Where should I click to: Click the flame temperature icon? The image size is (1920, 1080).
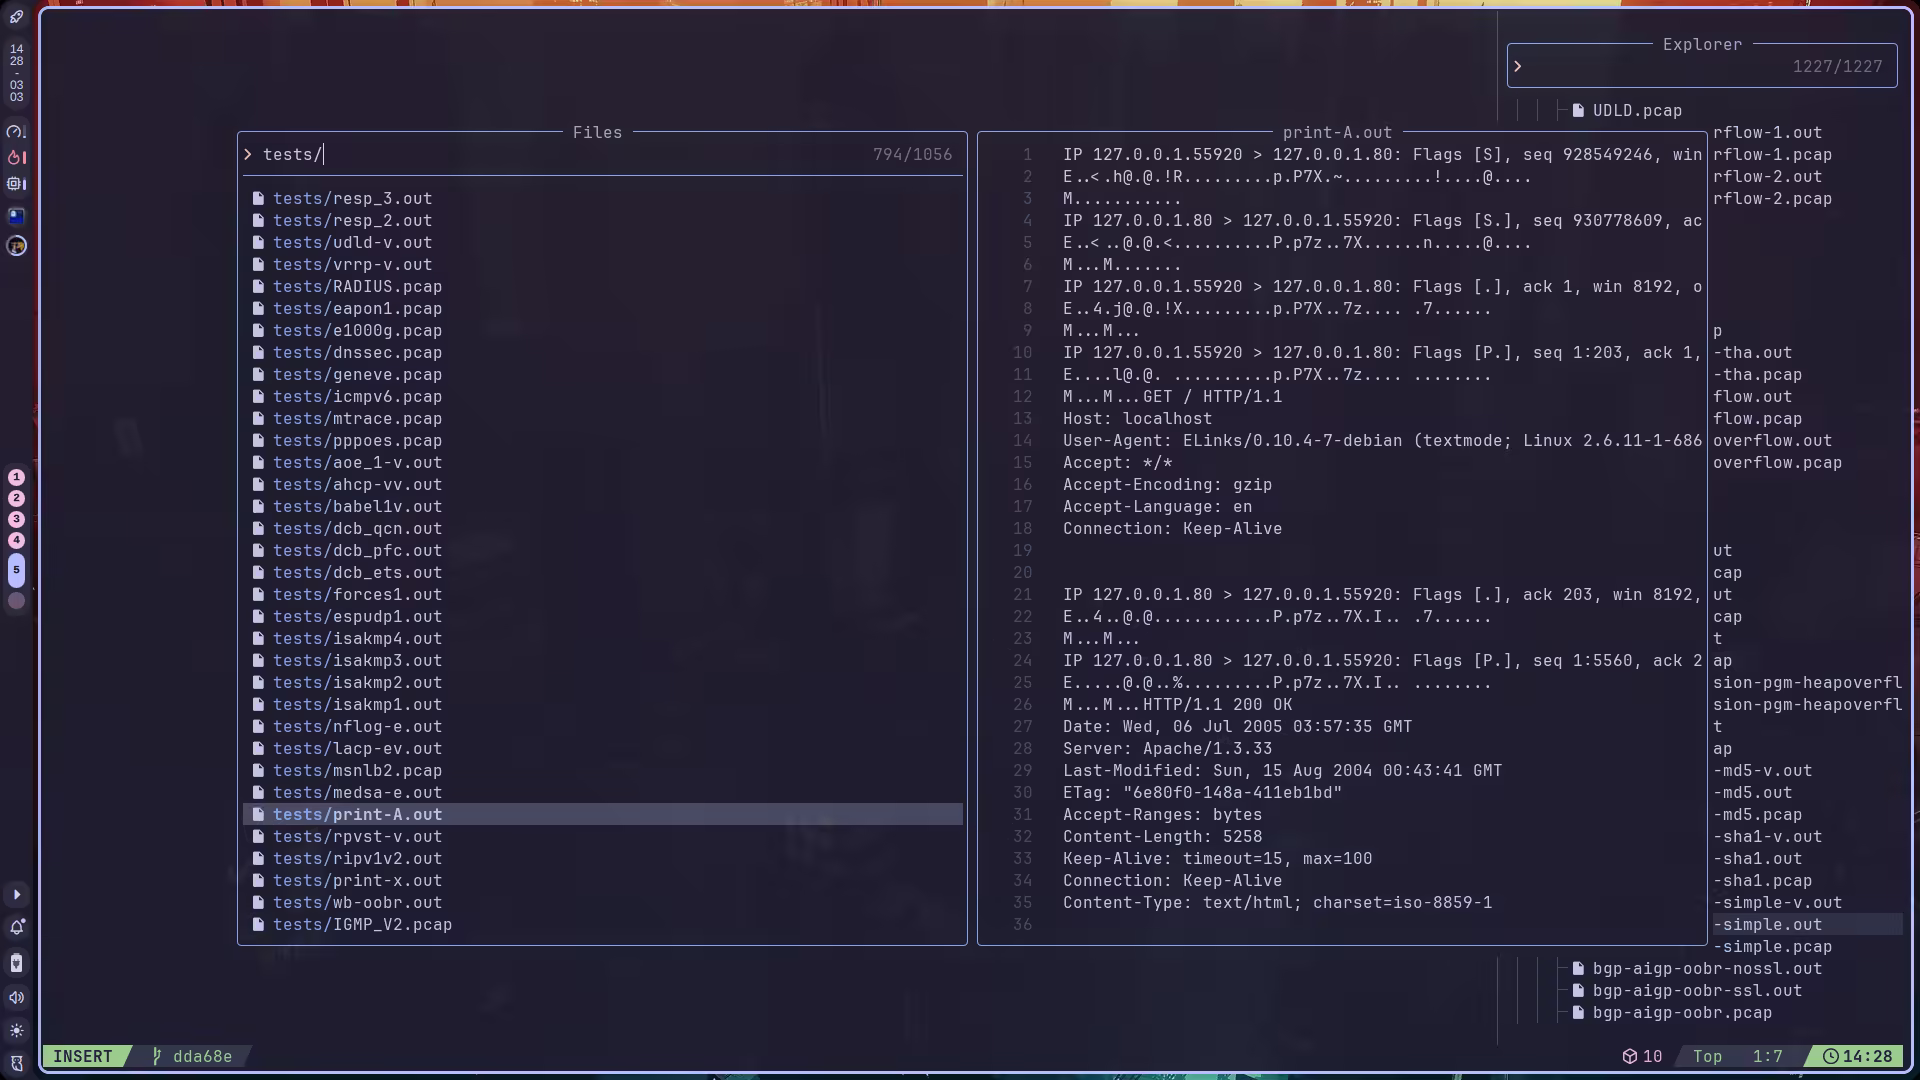coord(16,157)
